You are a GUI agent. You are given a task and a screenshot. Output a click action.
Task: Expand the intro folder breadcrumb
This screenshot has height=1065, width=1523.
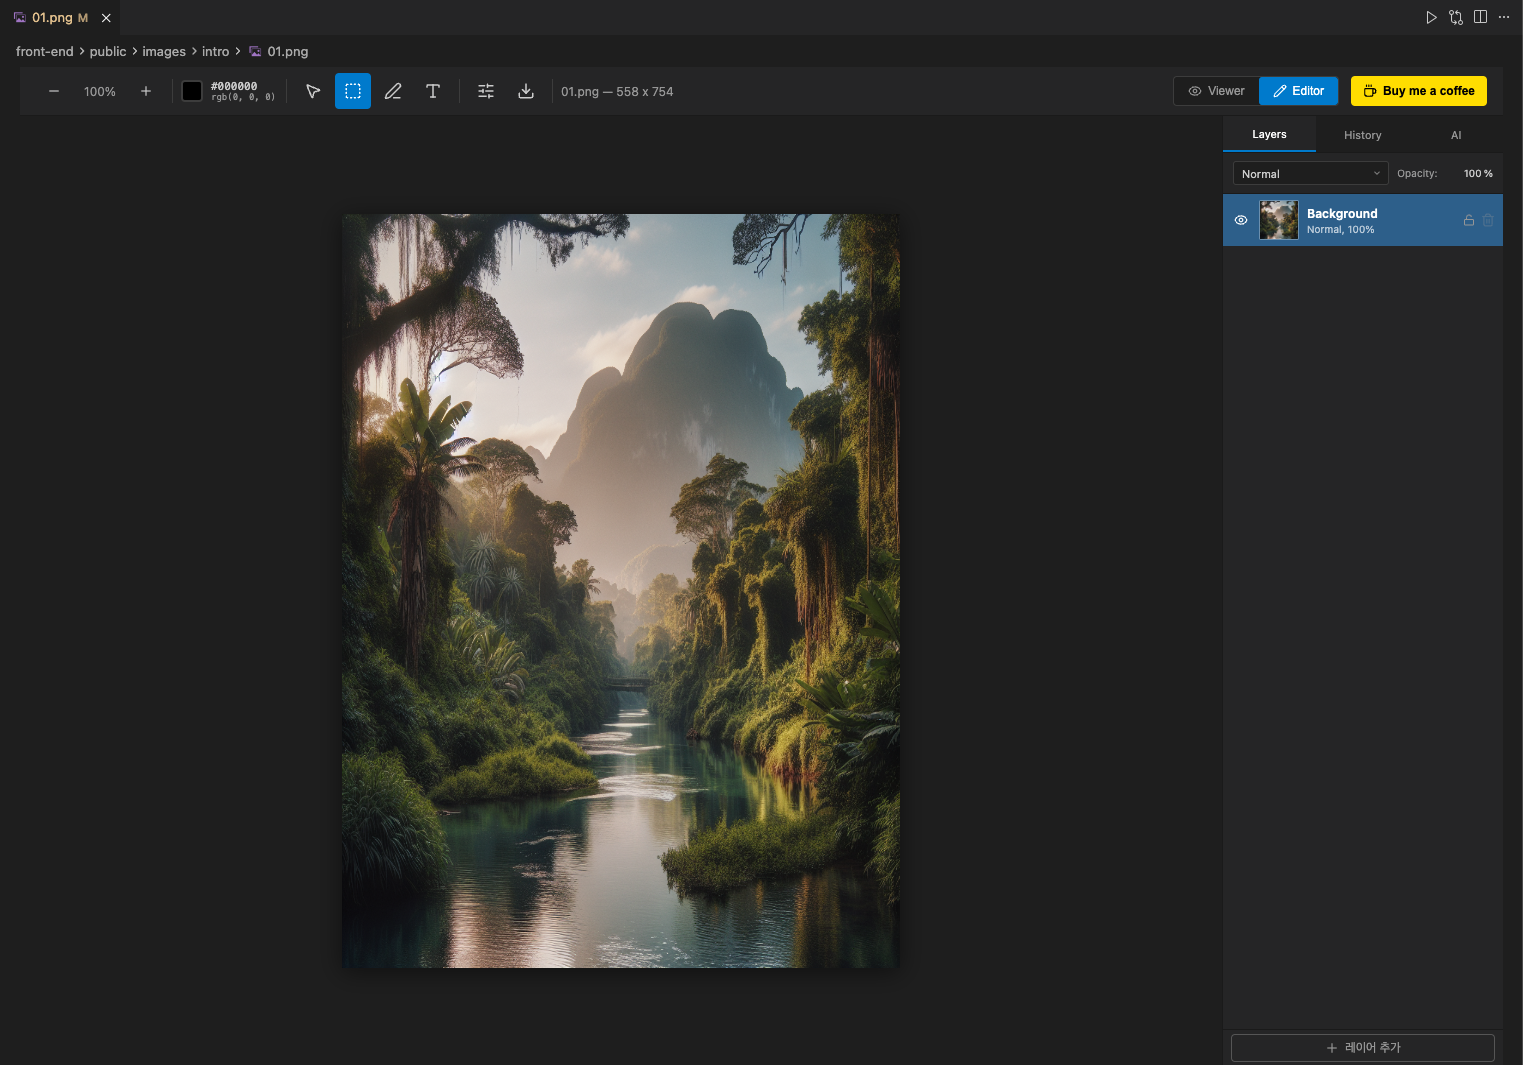(x=215, y=51)
